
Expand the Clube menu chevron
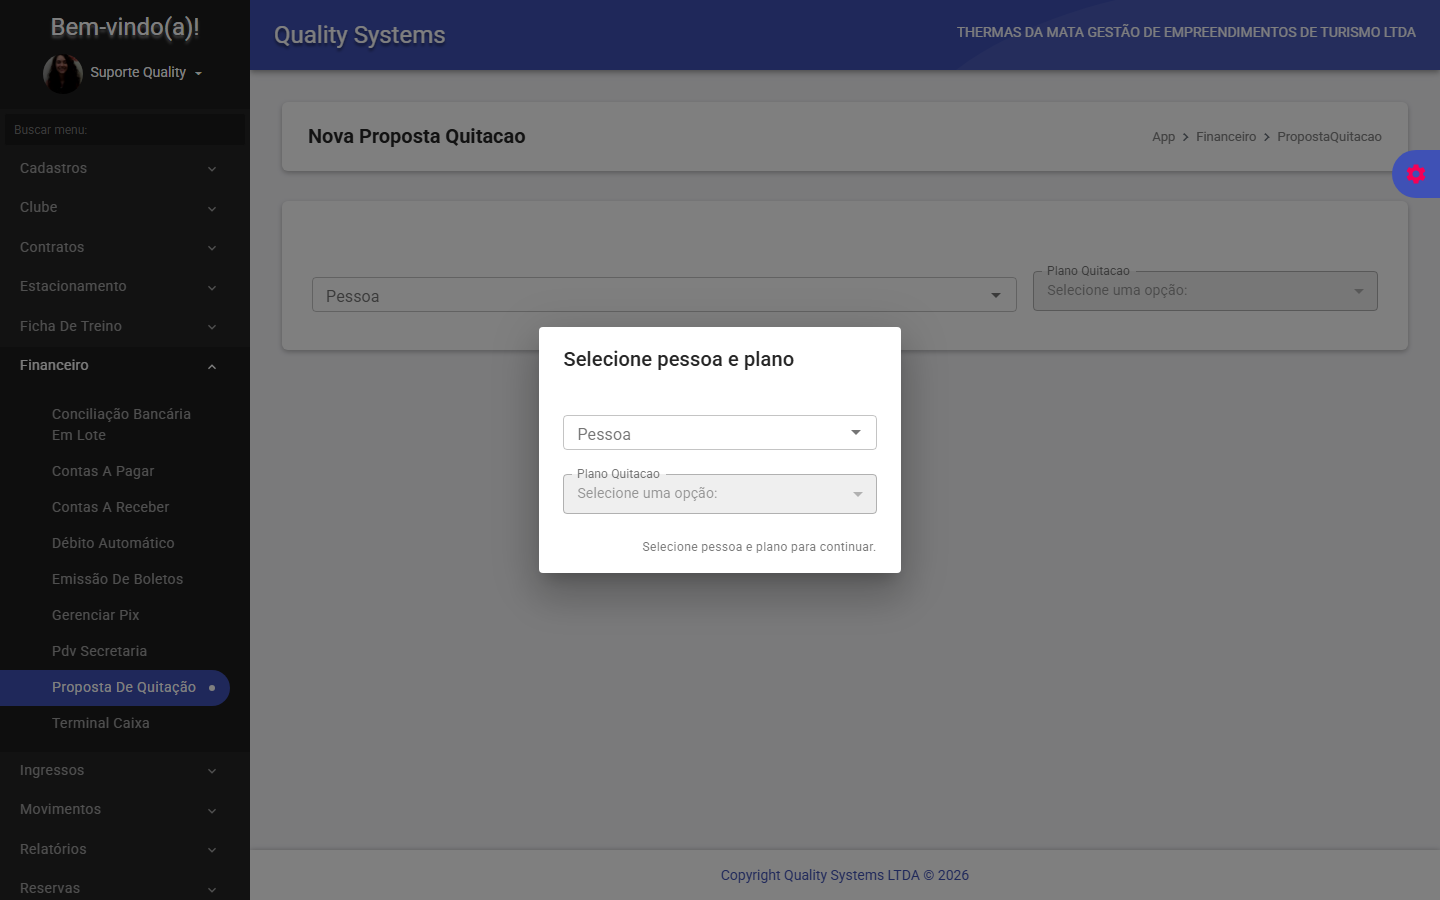tap(211, 208)
